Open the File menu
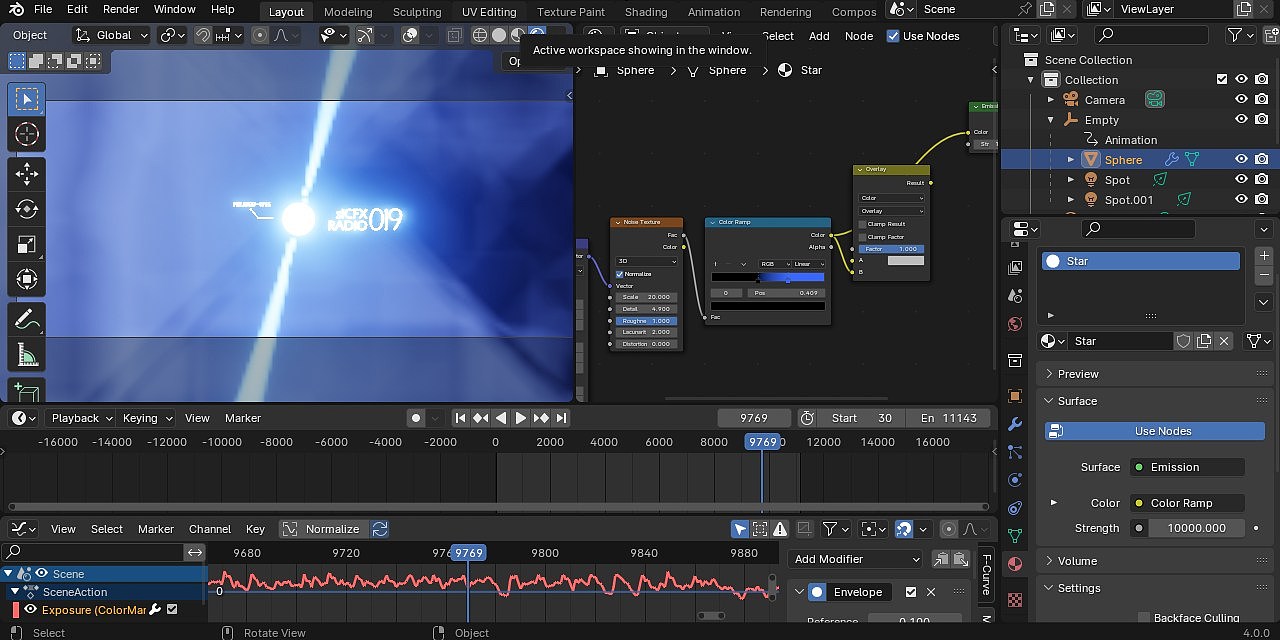Viewport: 1280px width, 640px height. (x=42, y=9)
